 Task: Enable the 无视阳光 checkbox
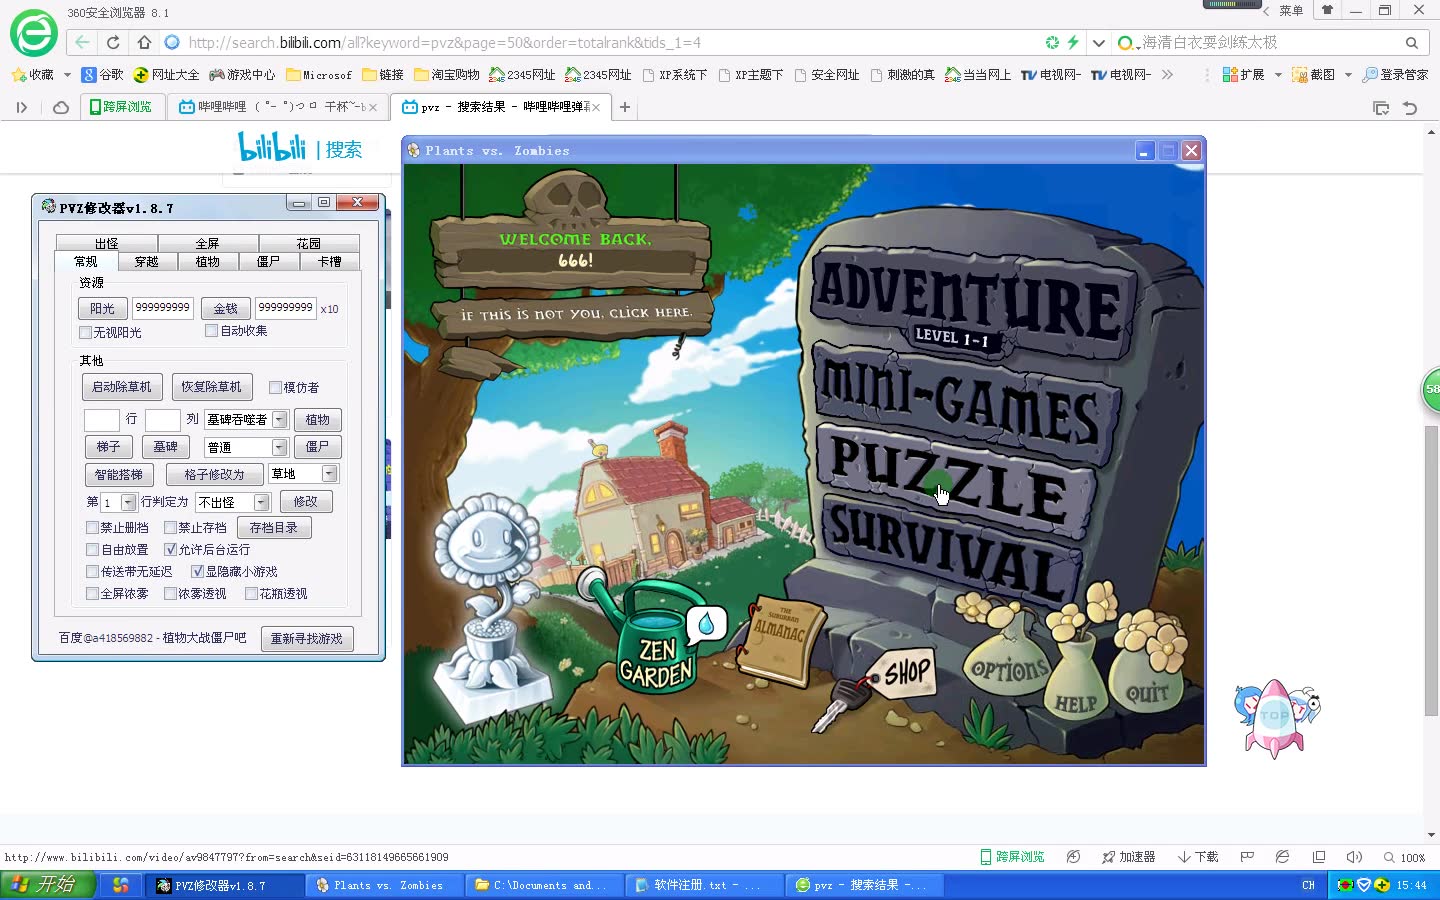coord(85,332)
